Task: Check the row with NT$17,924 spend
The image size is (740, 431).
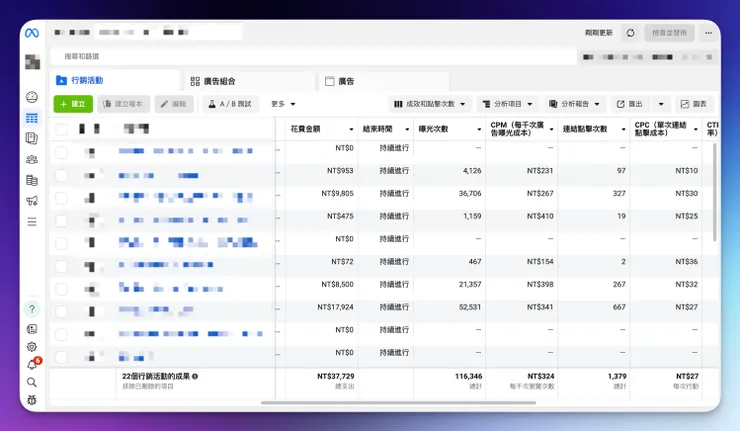Action: point(61,312)
